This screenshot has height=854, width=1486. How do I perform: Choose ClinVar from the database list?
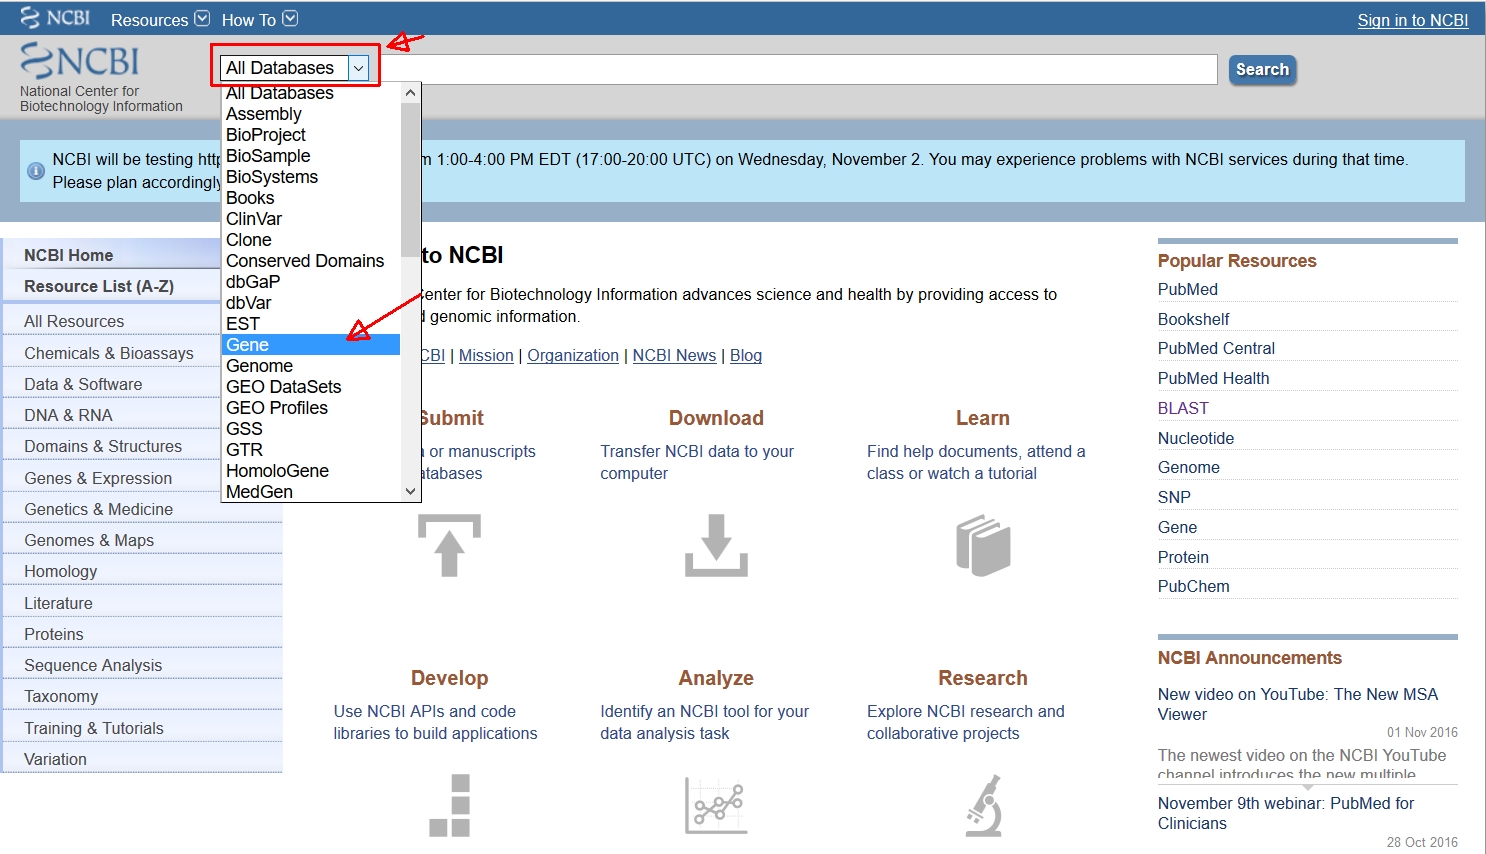310,219
